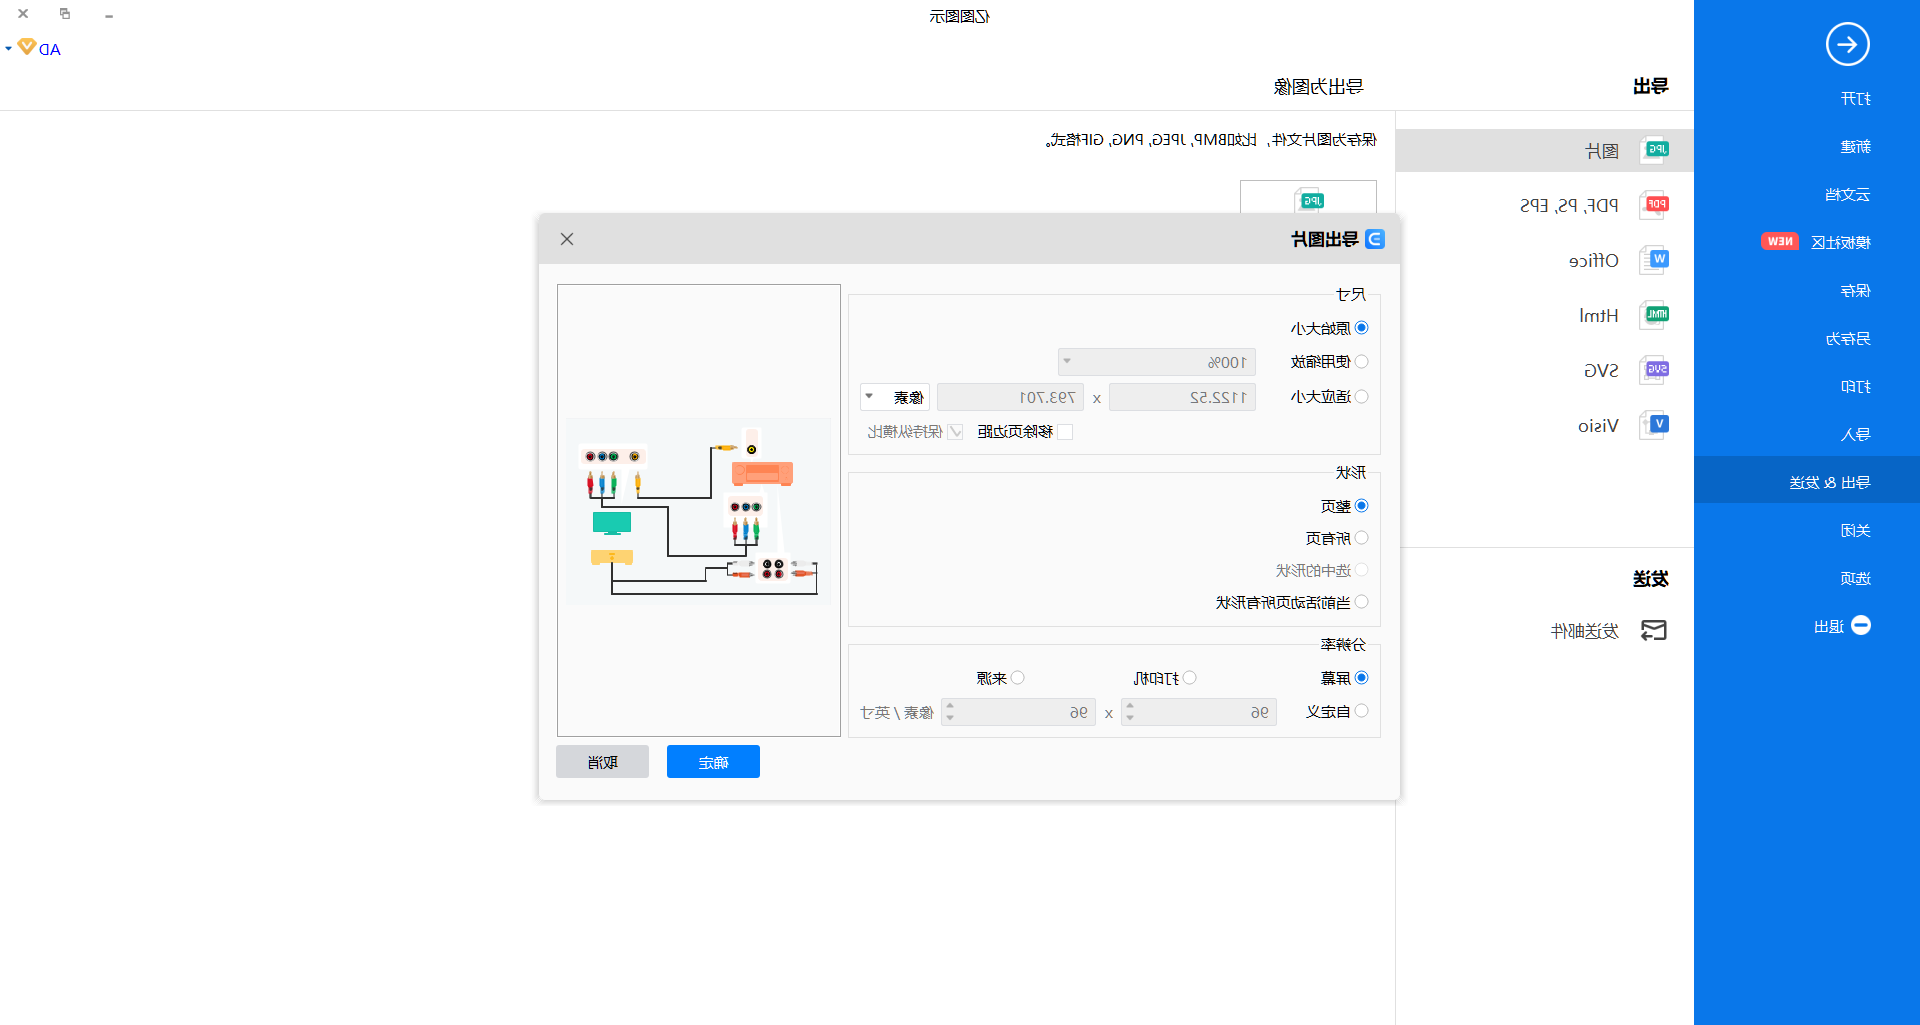1920x1025 pixels.
Task: Select the 屏幕 resolution radio button
Action: (x=1361, y=678)
